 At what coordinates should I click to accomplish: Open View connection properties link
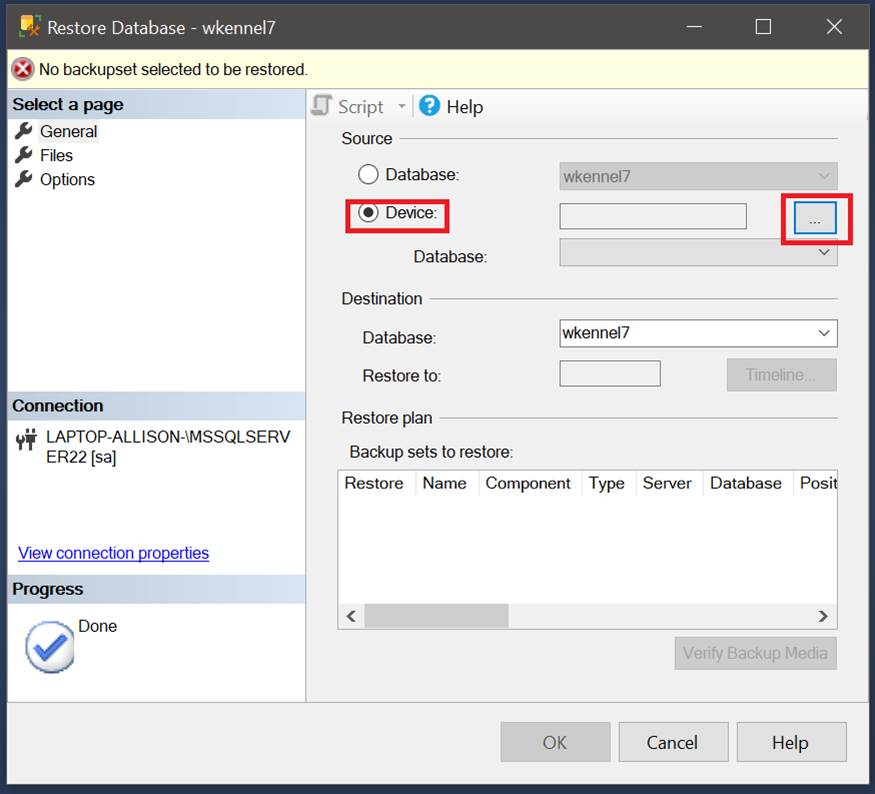113,553
